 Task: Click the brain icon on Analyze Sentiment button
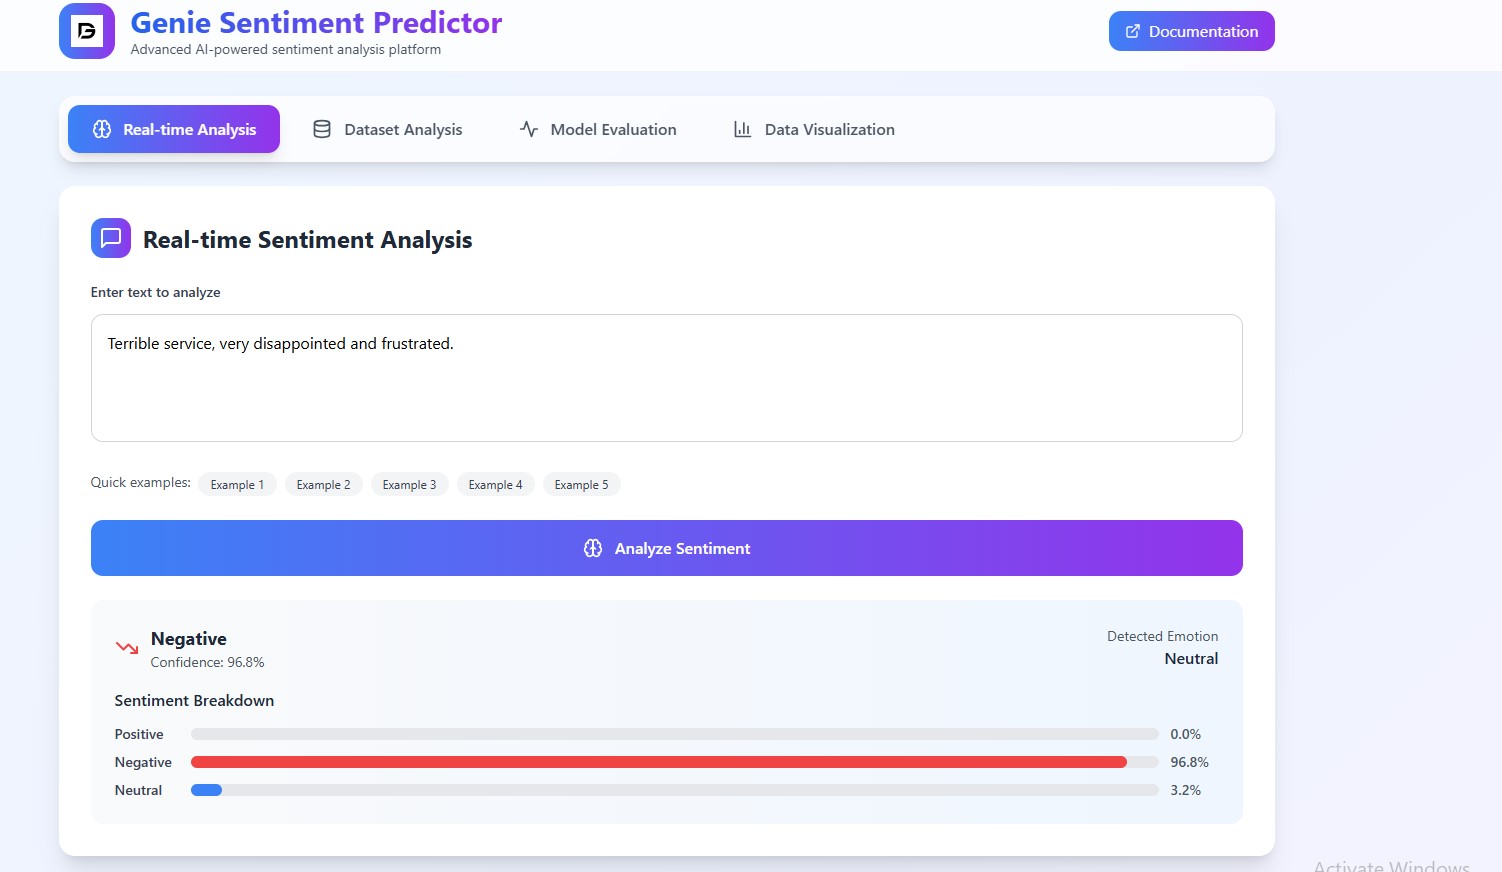[x=593, y=548]
